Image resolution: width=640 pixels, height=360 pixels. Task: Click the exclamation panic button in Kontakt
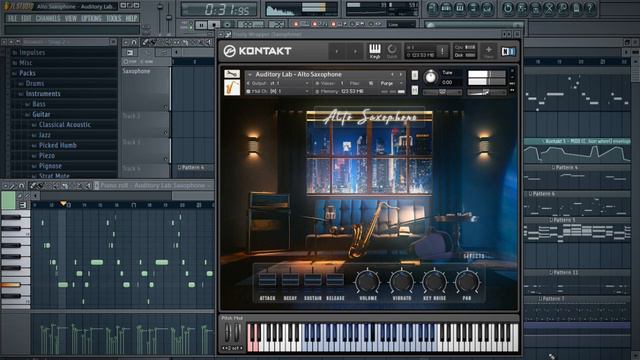click(x=442, y=51)
